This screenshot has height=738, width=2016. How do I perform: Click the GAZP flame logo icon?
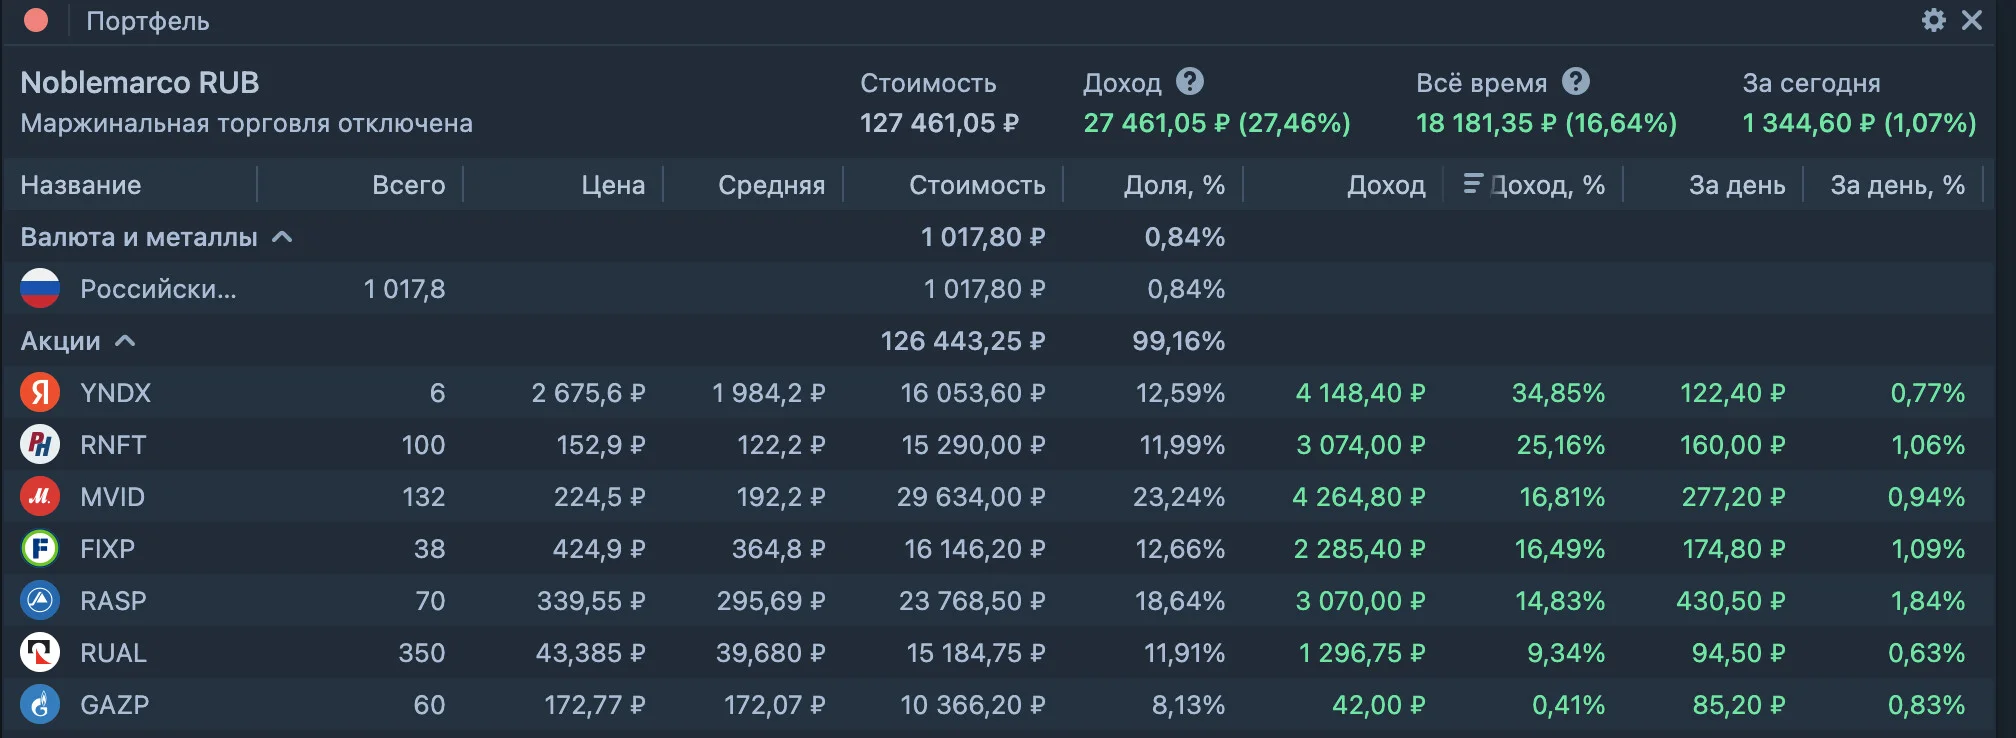40,705
